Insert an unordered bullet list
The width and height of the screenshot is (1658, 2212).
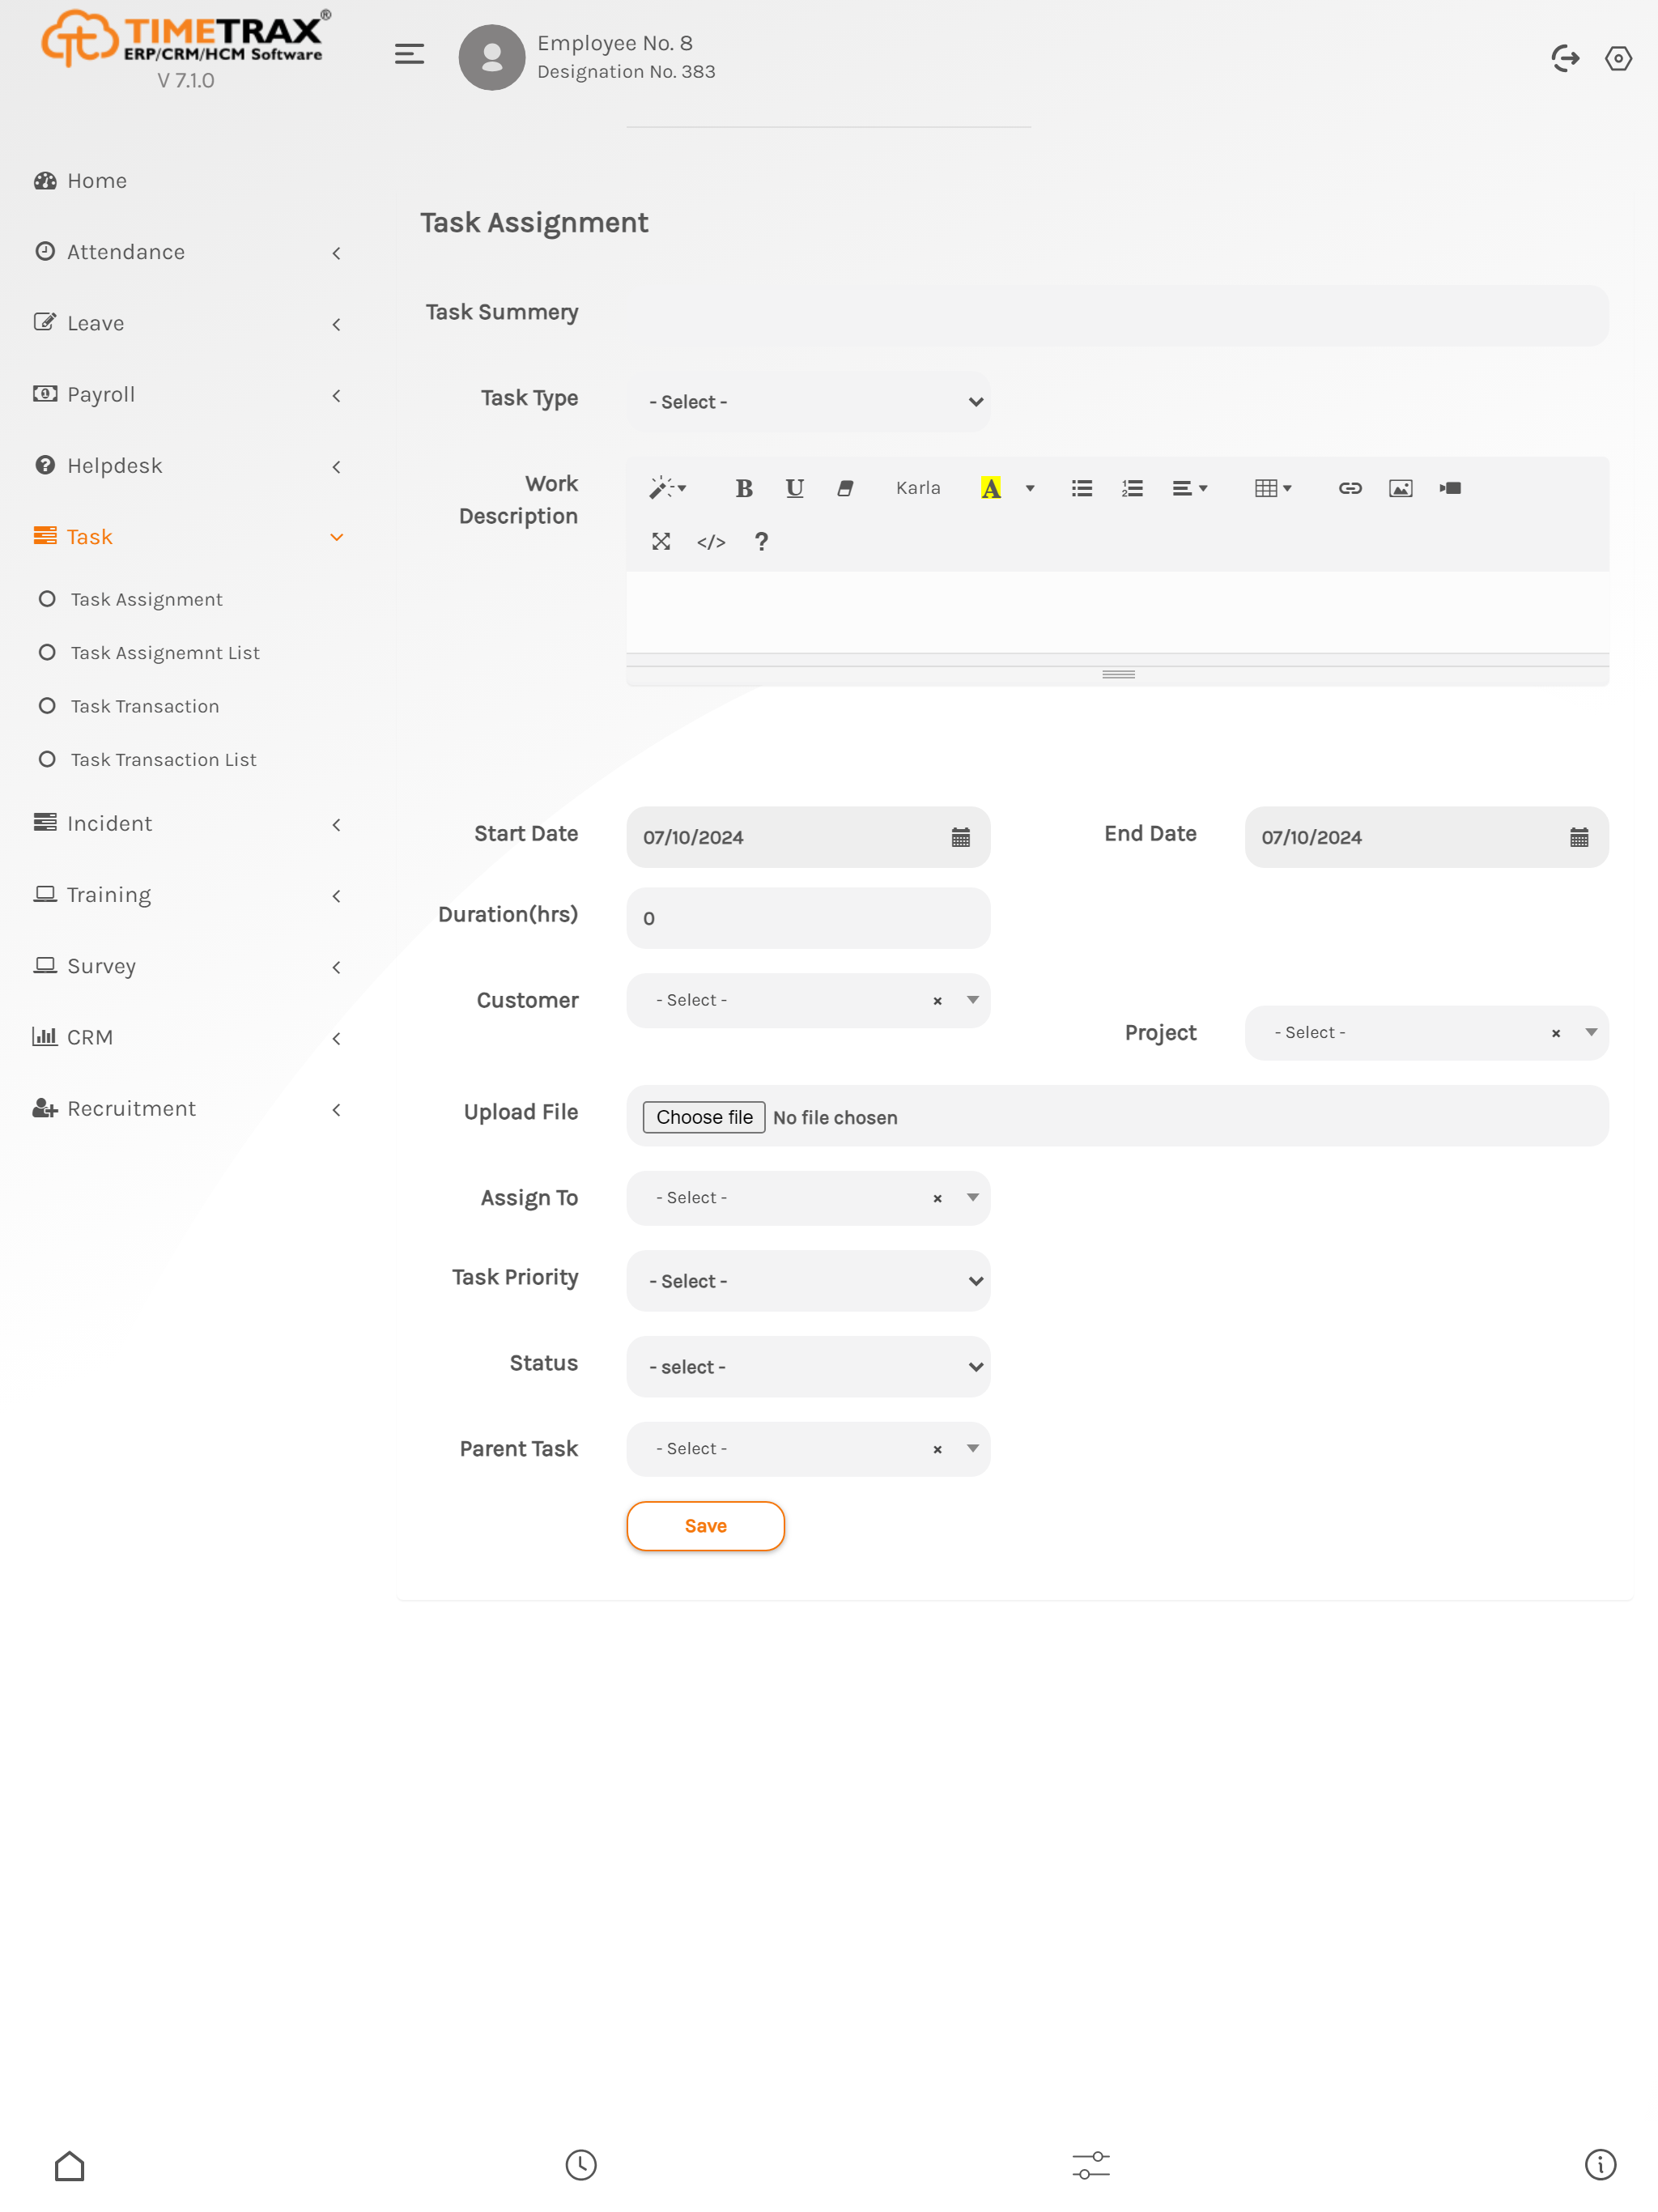coord(1082,488)
